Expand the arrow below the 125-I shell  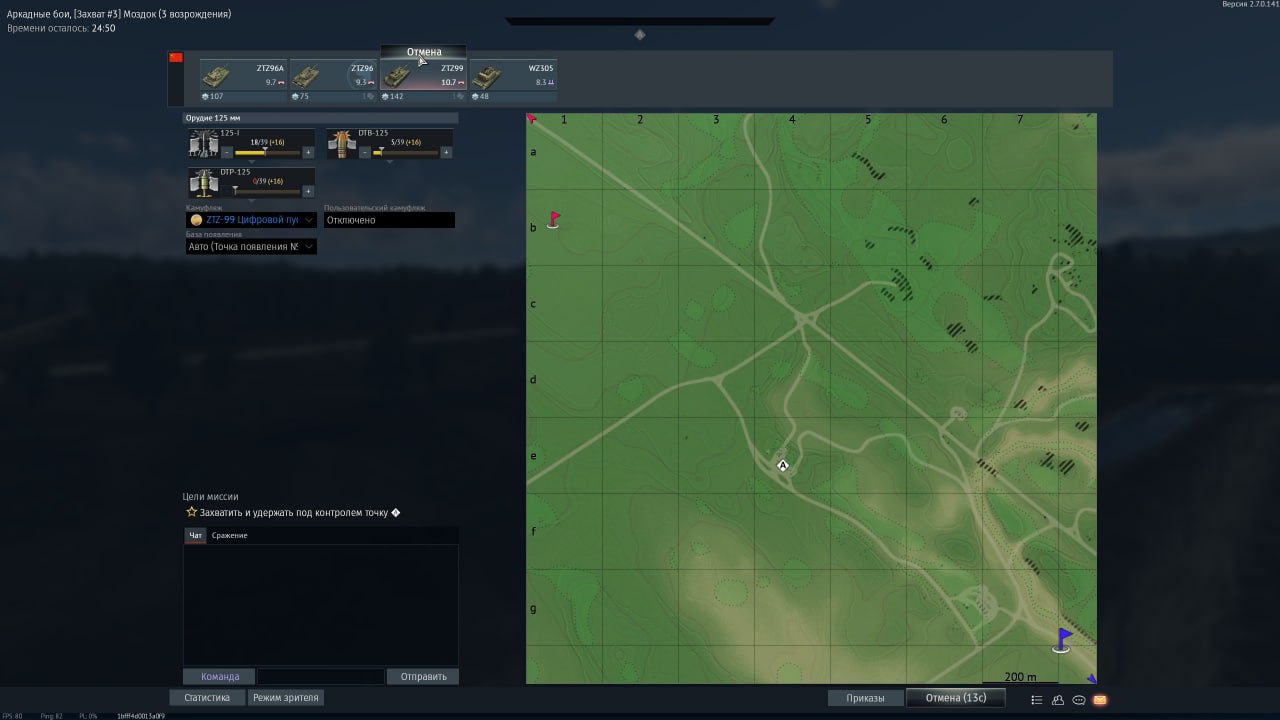click(251, 162)
